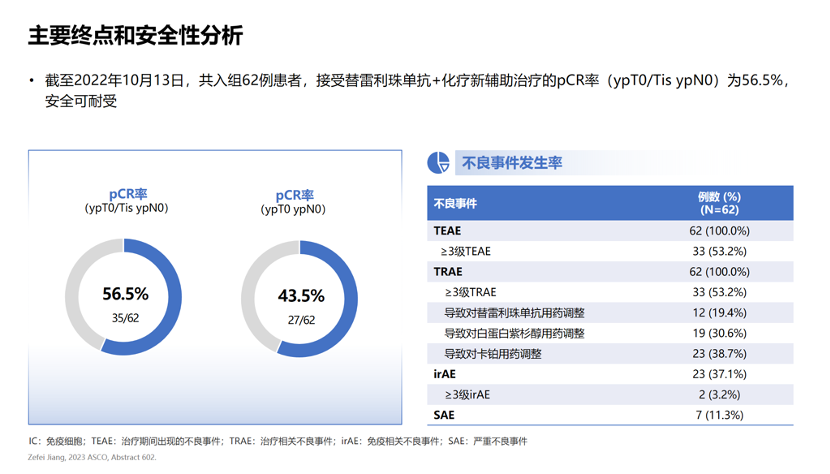Click the 2 (3.2%) table cell
The image size is (830, 474).
719,395
